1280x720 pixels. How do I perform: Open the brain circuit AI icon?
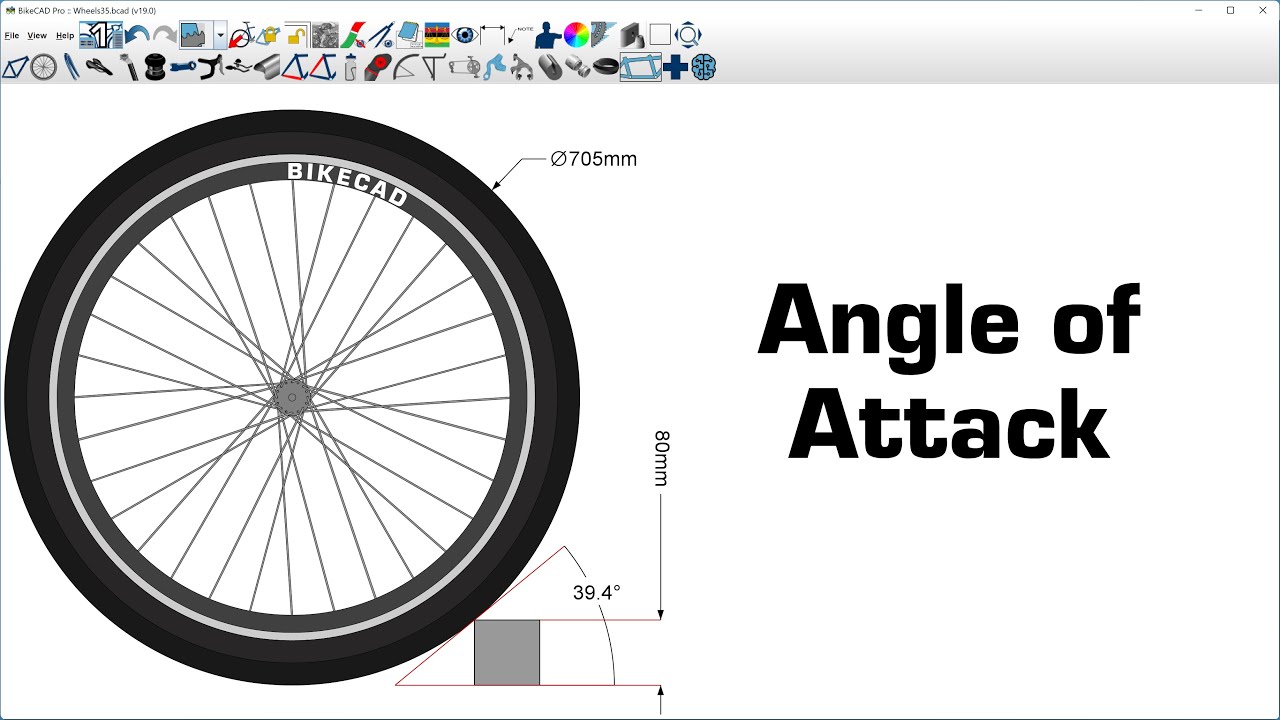pyautogui.click(x=704, y=67)
